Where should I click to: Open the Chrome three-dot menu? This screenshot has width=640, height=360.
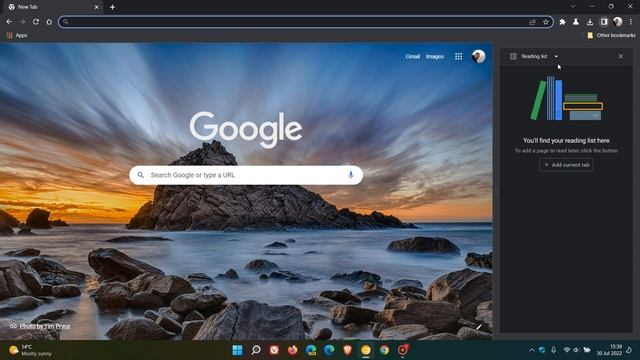(x=631, y=22)
